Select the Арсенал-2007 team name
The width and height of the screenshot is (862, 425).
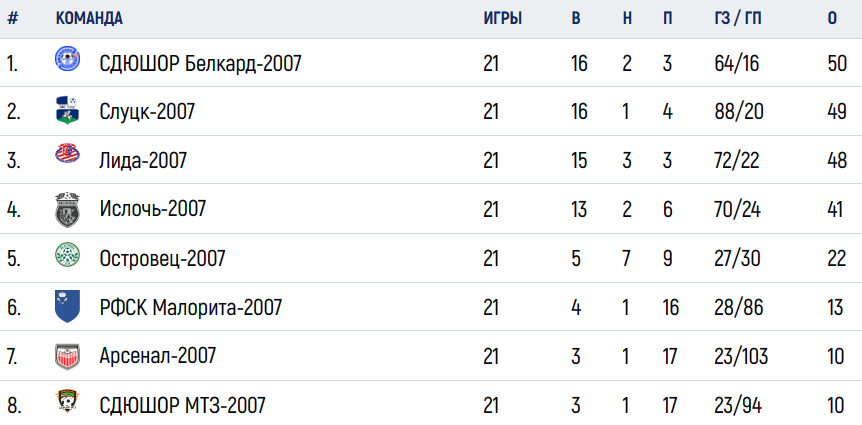click(x=158, y=356)
